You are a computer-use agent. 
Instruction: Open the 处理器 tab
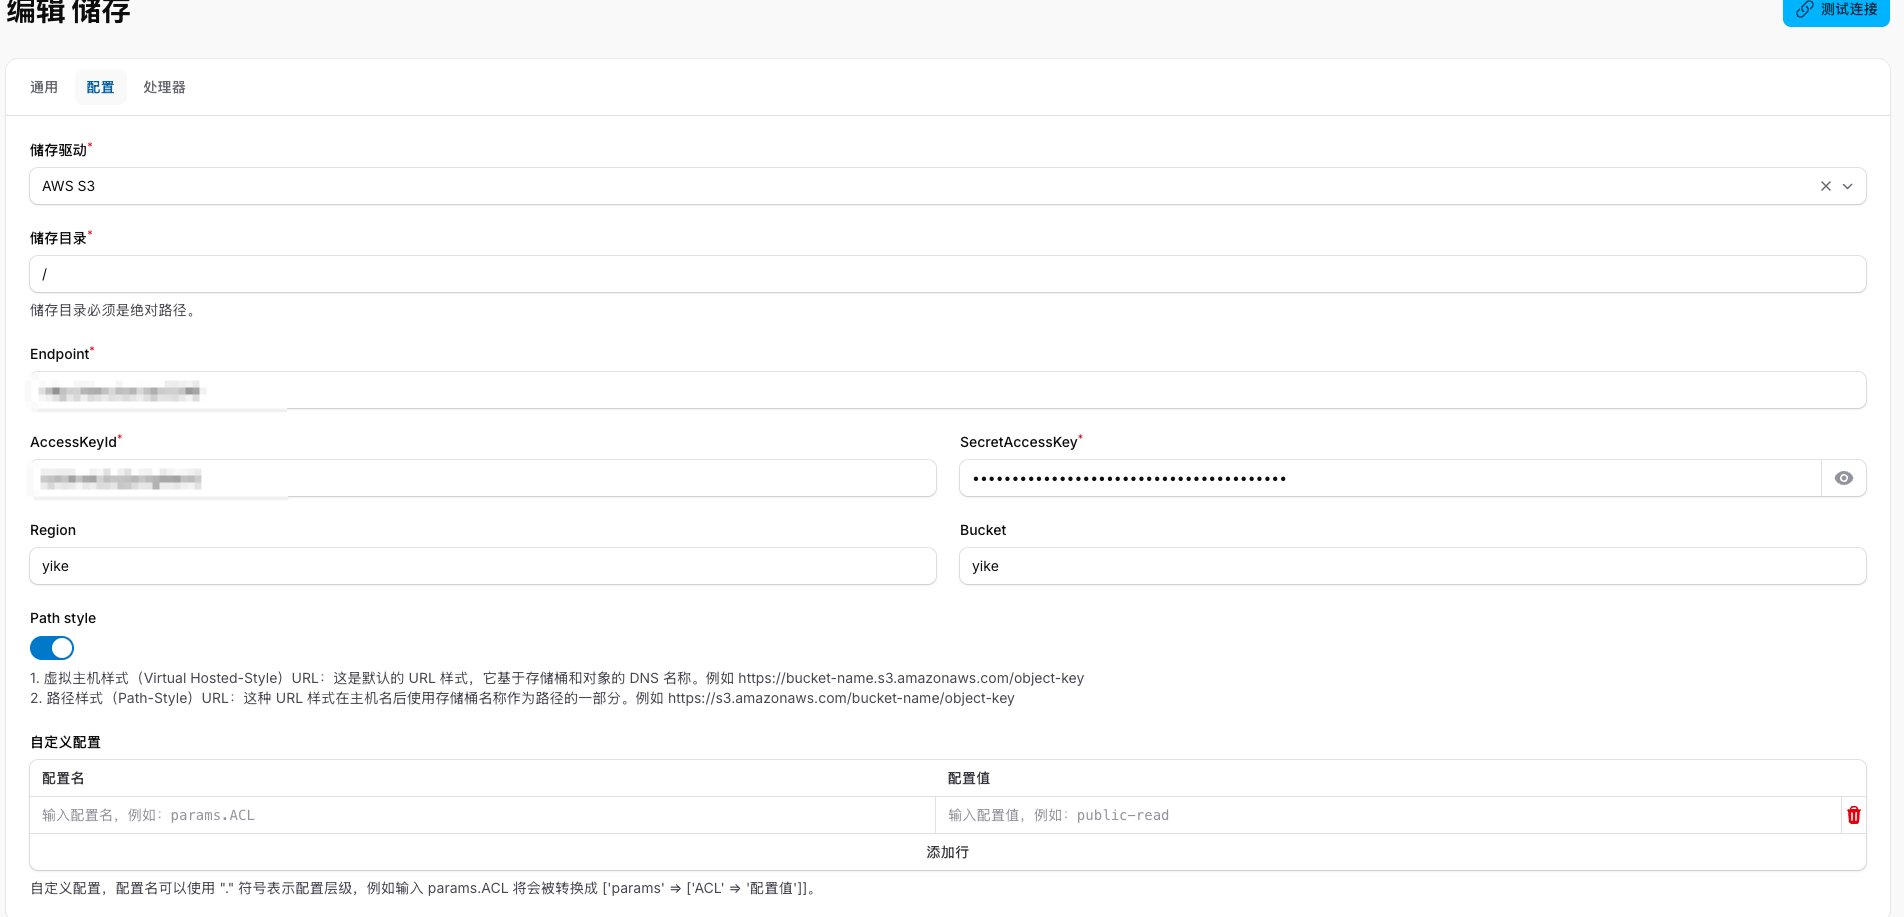(x=164, y=87)
